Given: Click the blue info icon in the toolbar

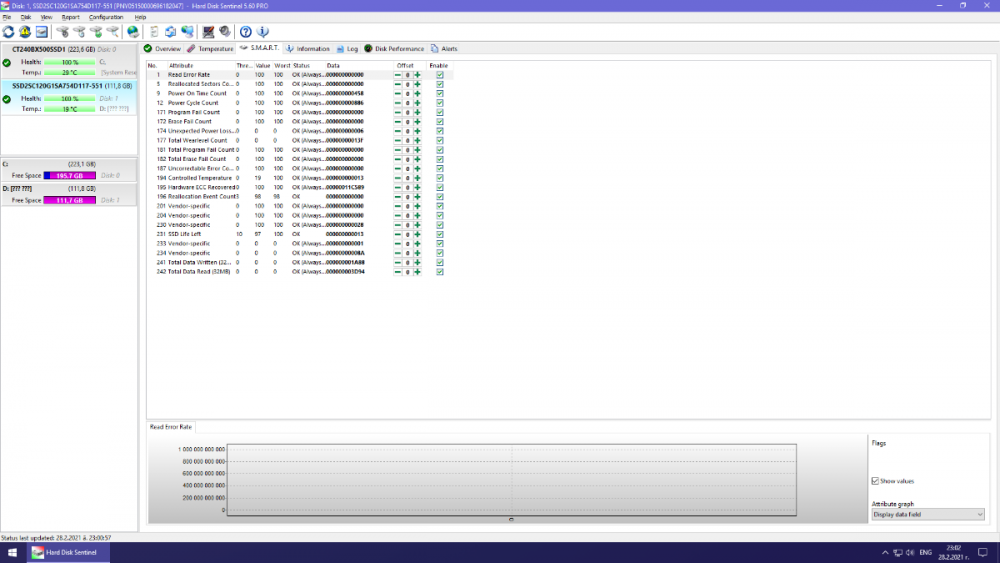Looking at the screenshot, I should click(x=263, y=32).
